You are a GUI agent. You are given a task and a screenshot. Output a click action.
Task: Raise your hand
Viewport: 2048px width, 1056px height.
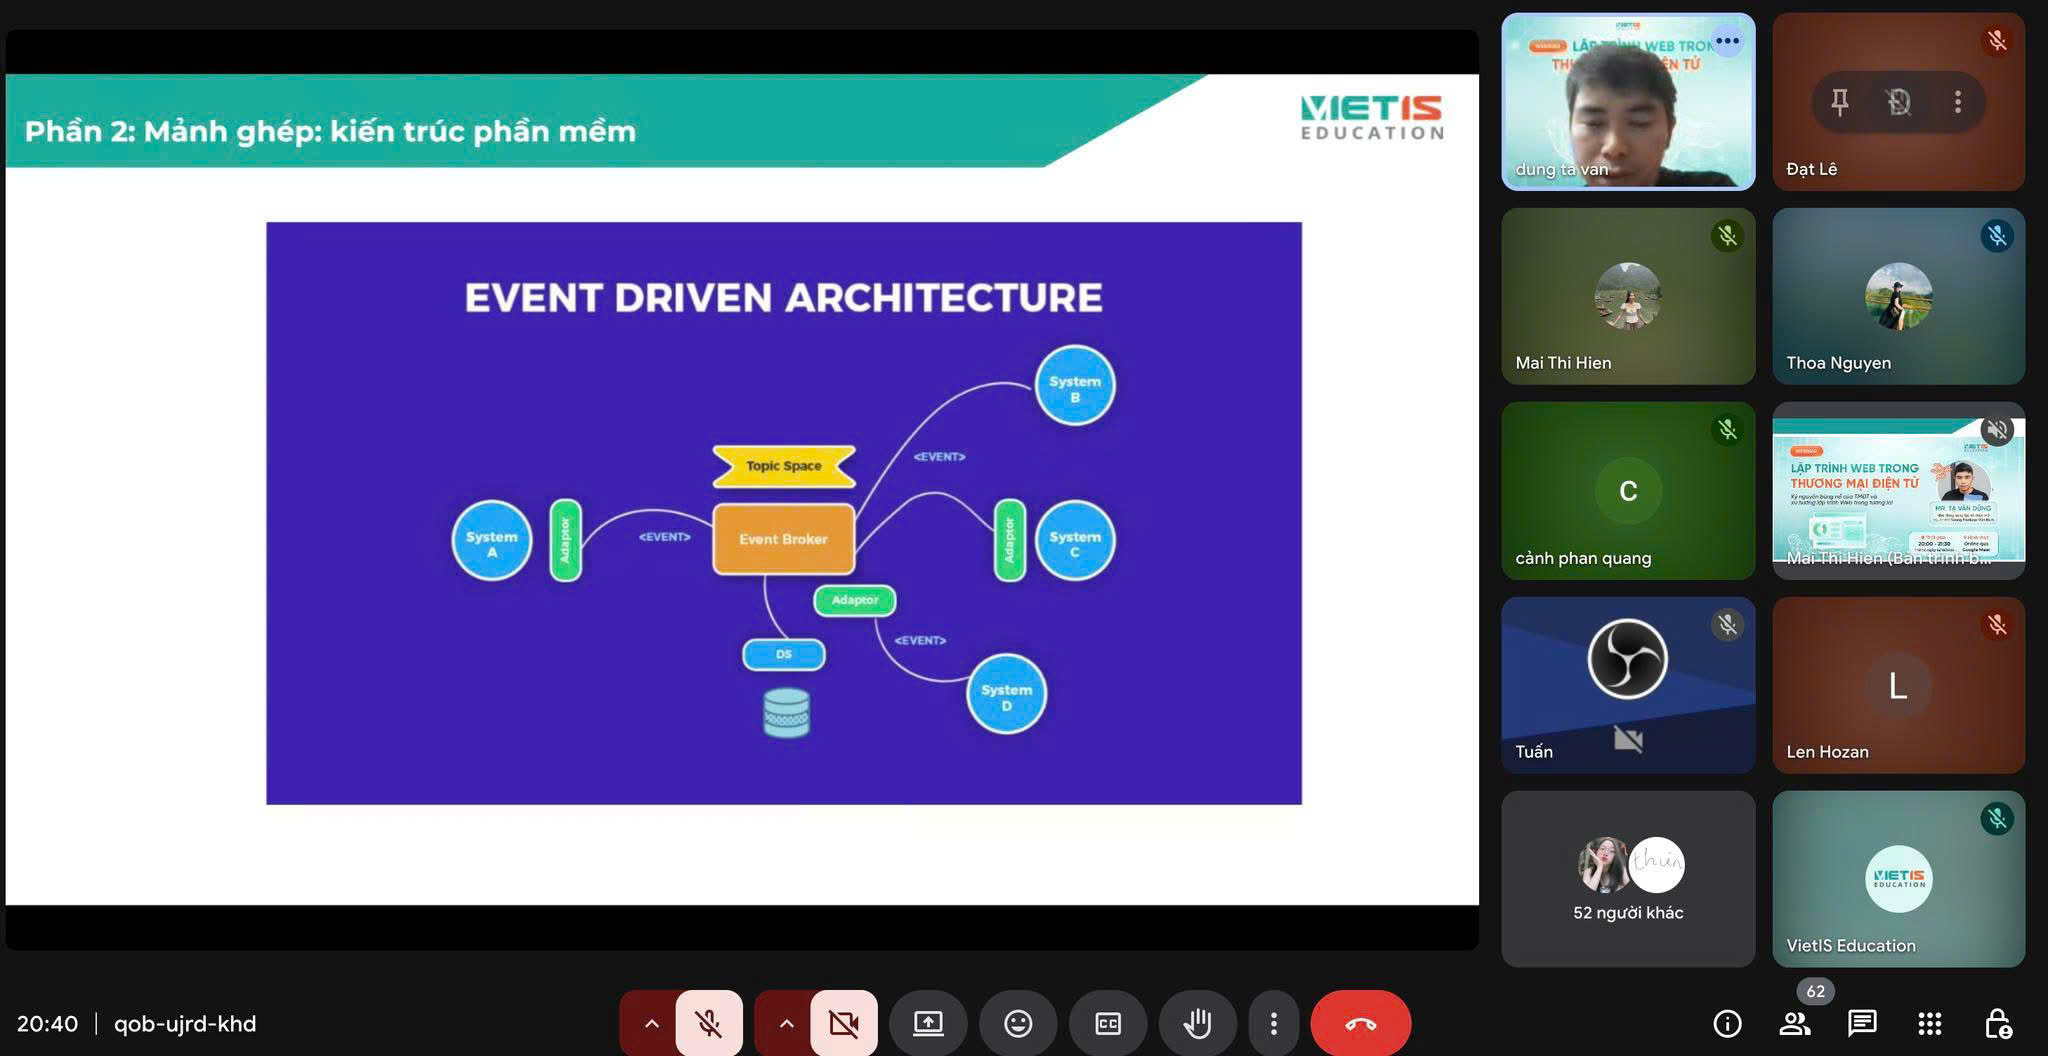[x=1197, y=1023]
